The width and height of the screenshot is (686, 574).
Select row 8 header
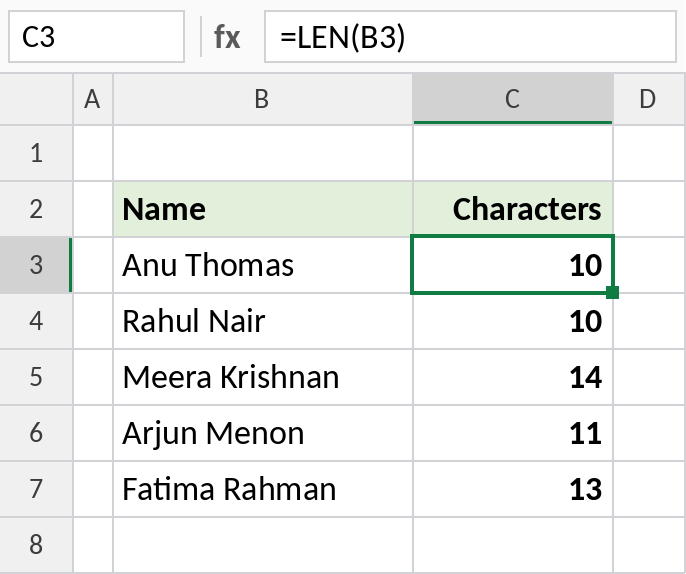36,545
